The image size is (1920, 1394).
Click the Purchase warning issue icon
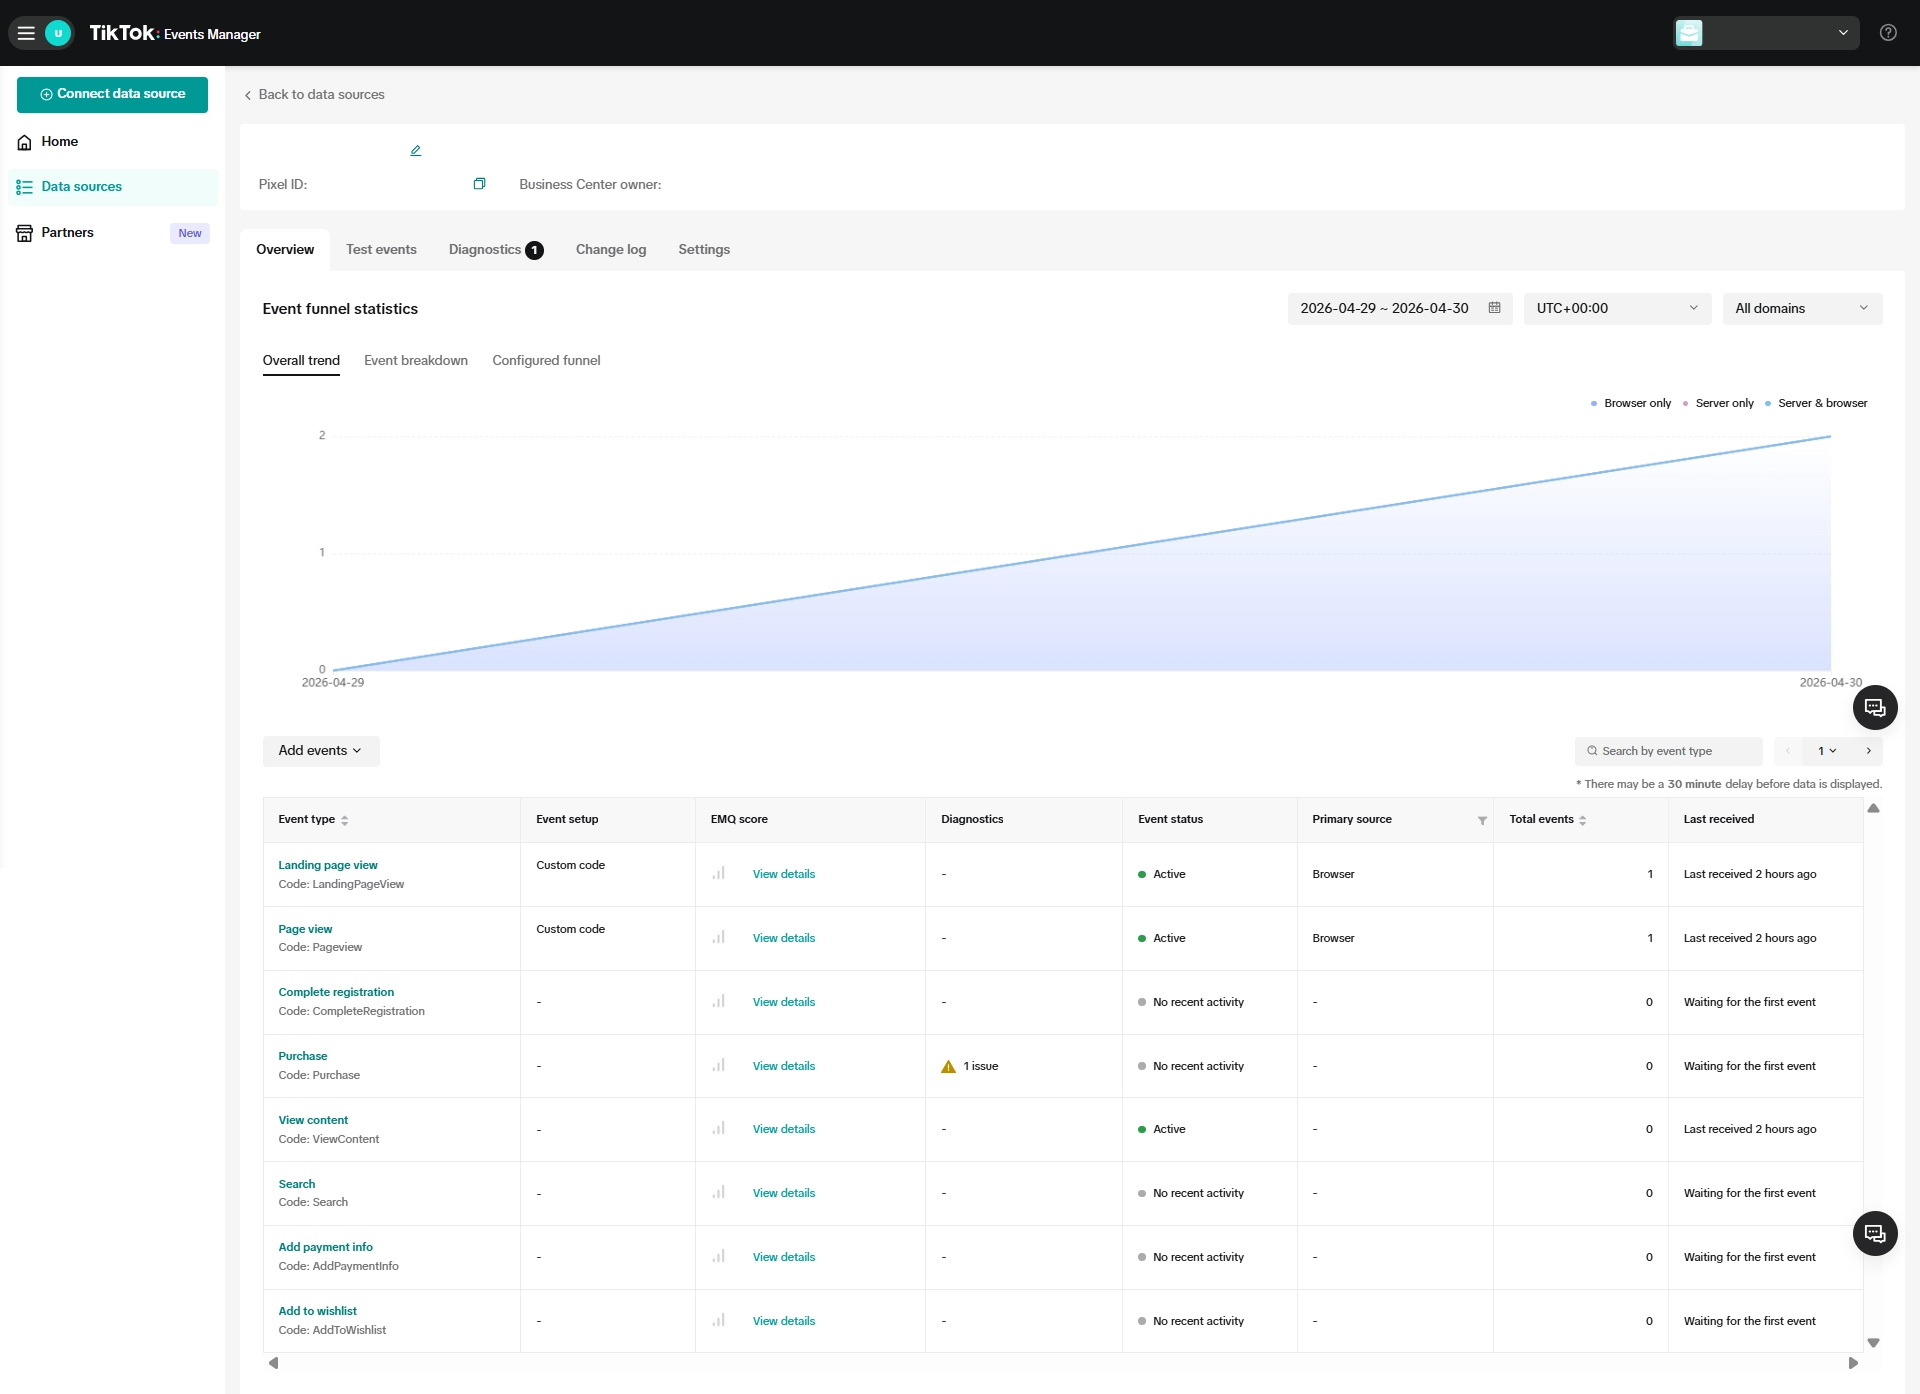click(948, 1067)
